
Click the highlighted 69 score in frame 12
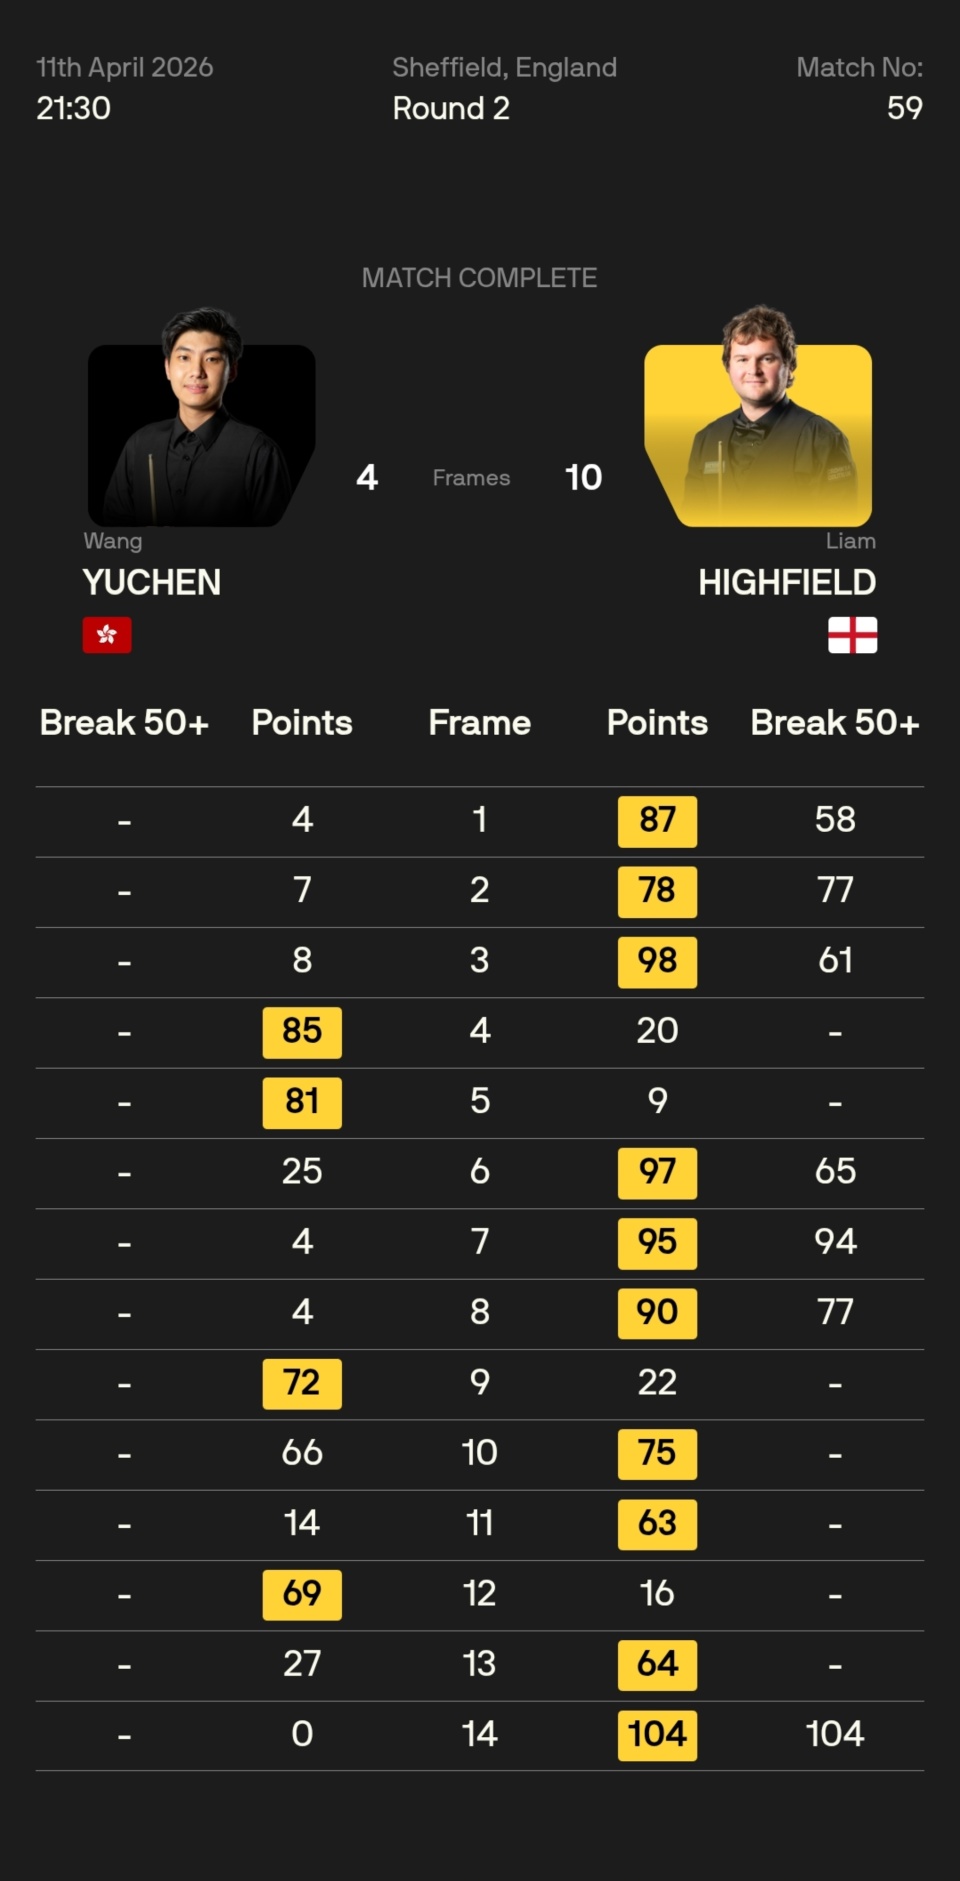302,1593
